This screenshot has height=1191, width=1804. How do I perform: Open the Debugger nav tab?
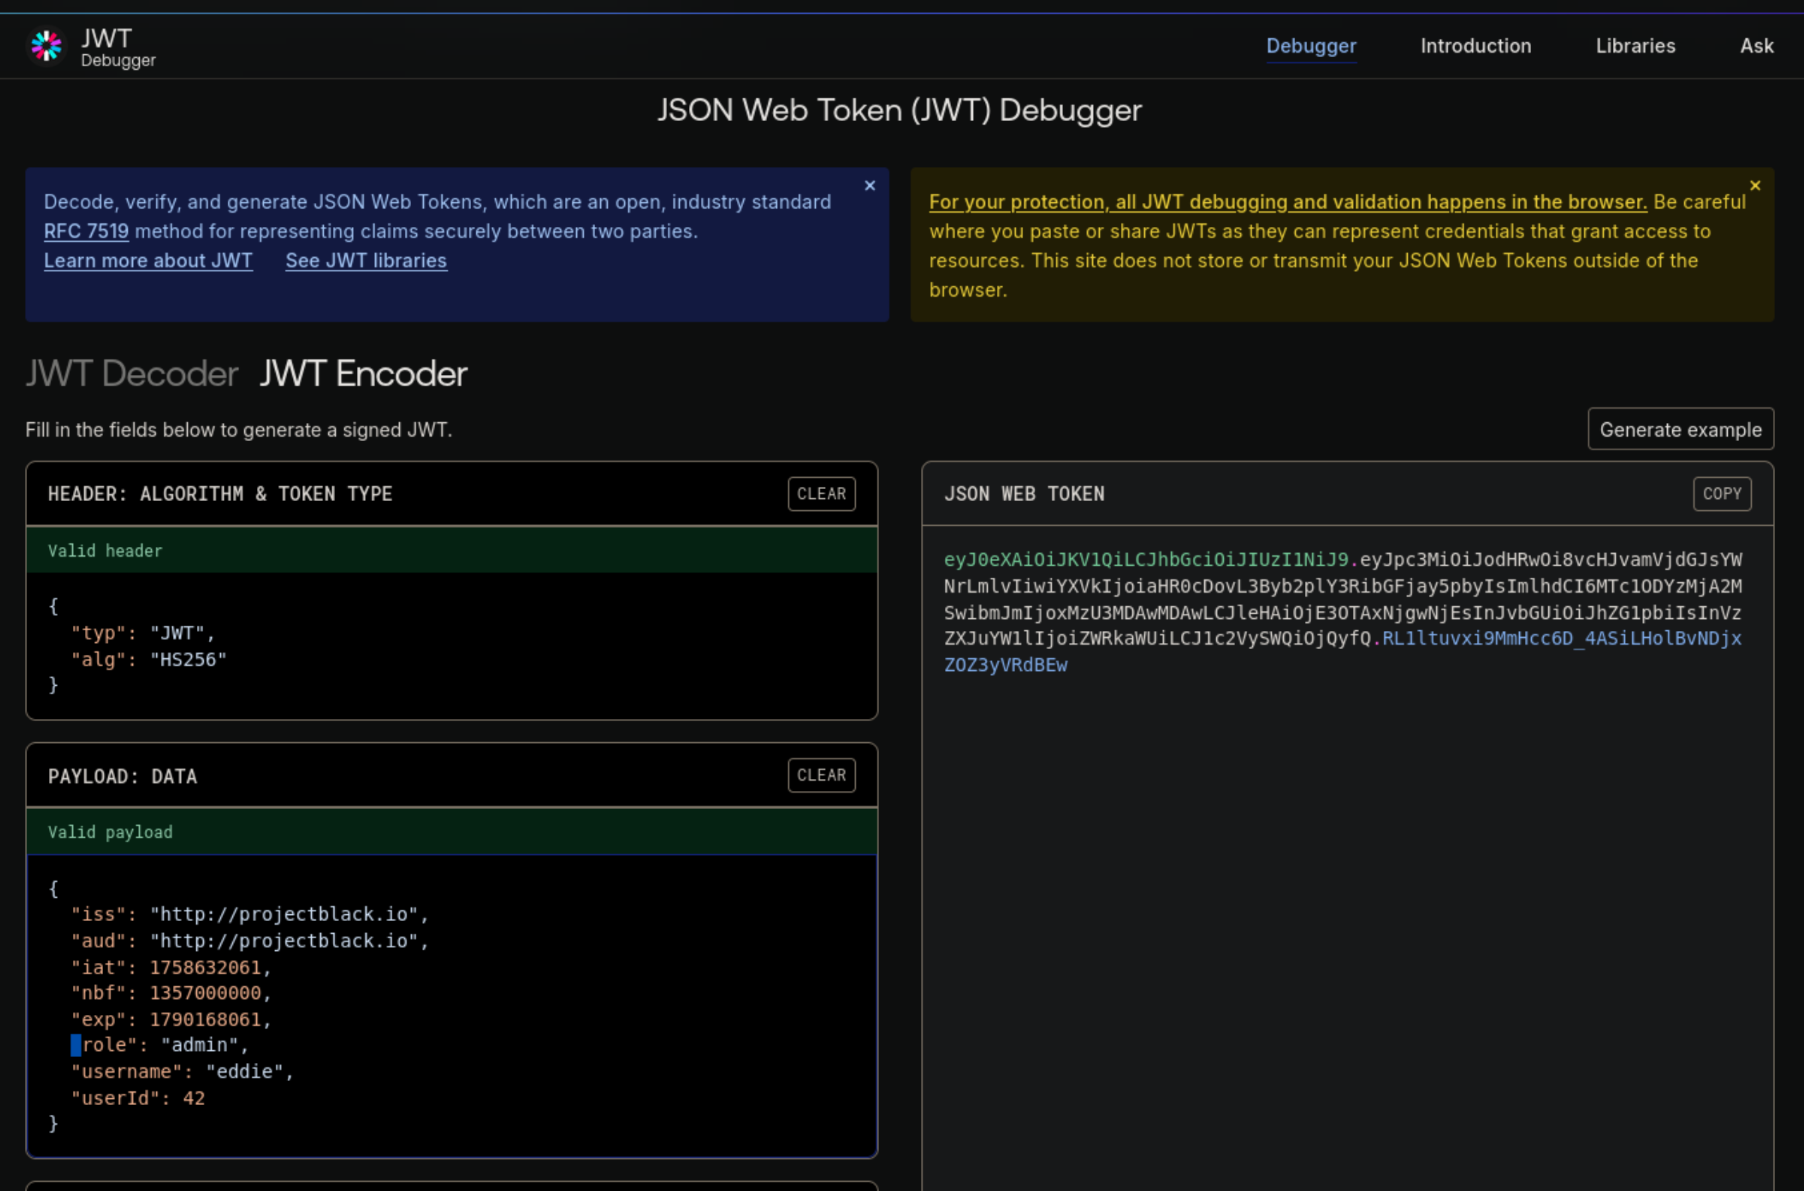point(1310,46)
